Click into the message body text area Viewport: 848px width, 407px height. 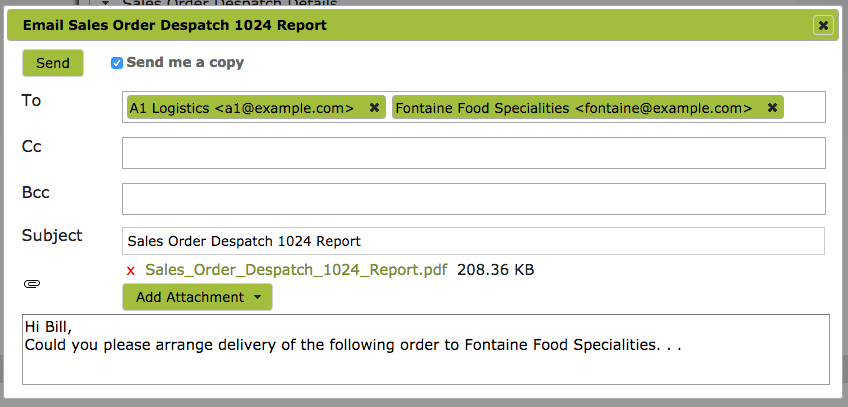(426, 350)
